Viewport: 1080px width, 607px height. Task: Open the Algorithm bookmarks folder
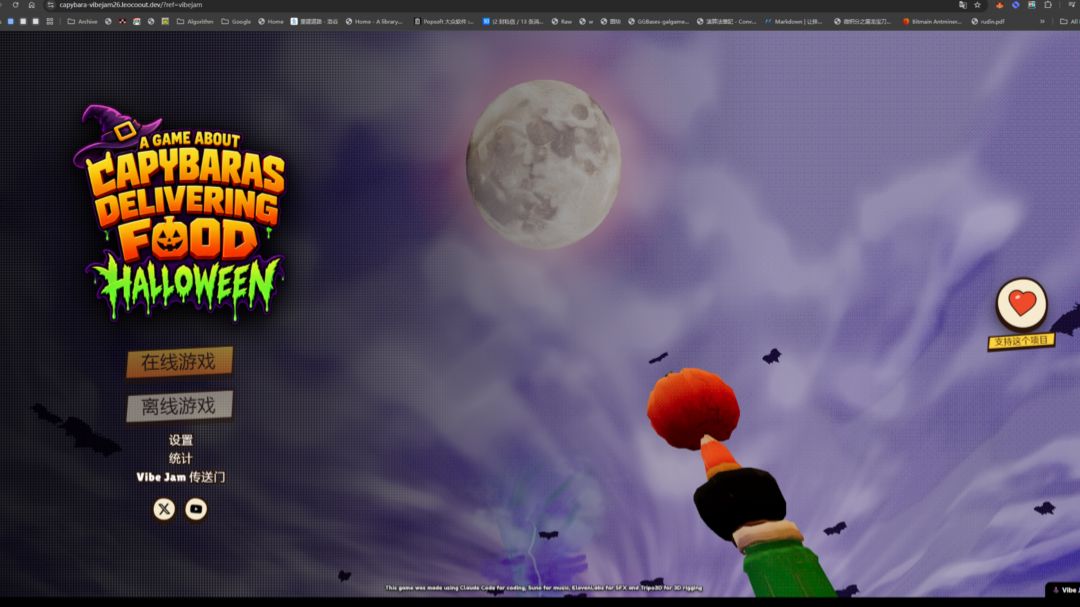195,21
